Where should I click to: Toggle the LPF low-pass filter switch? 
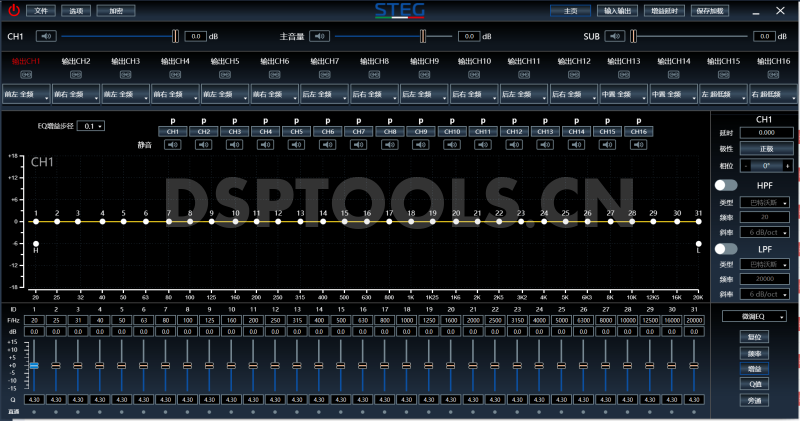point(725,247)
